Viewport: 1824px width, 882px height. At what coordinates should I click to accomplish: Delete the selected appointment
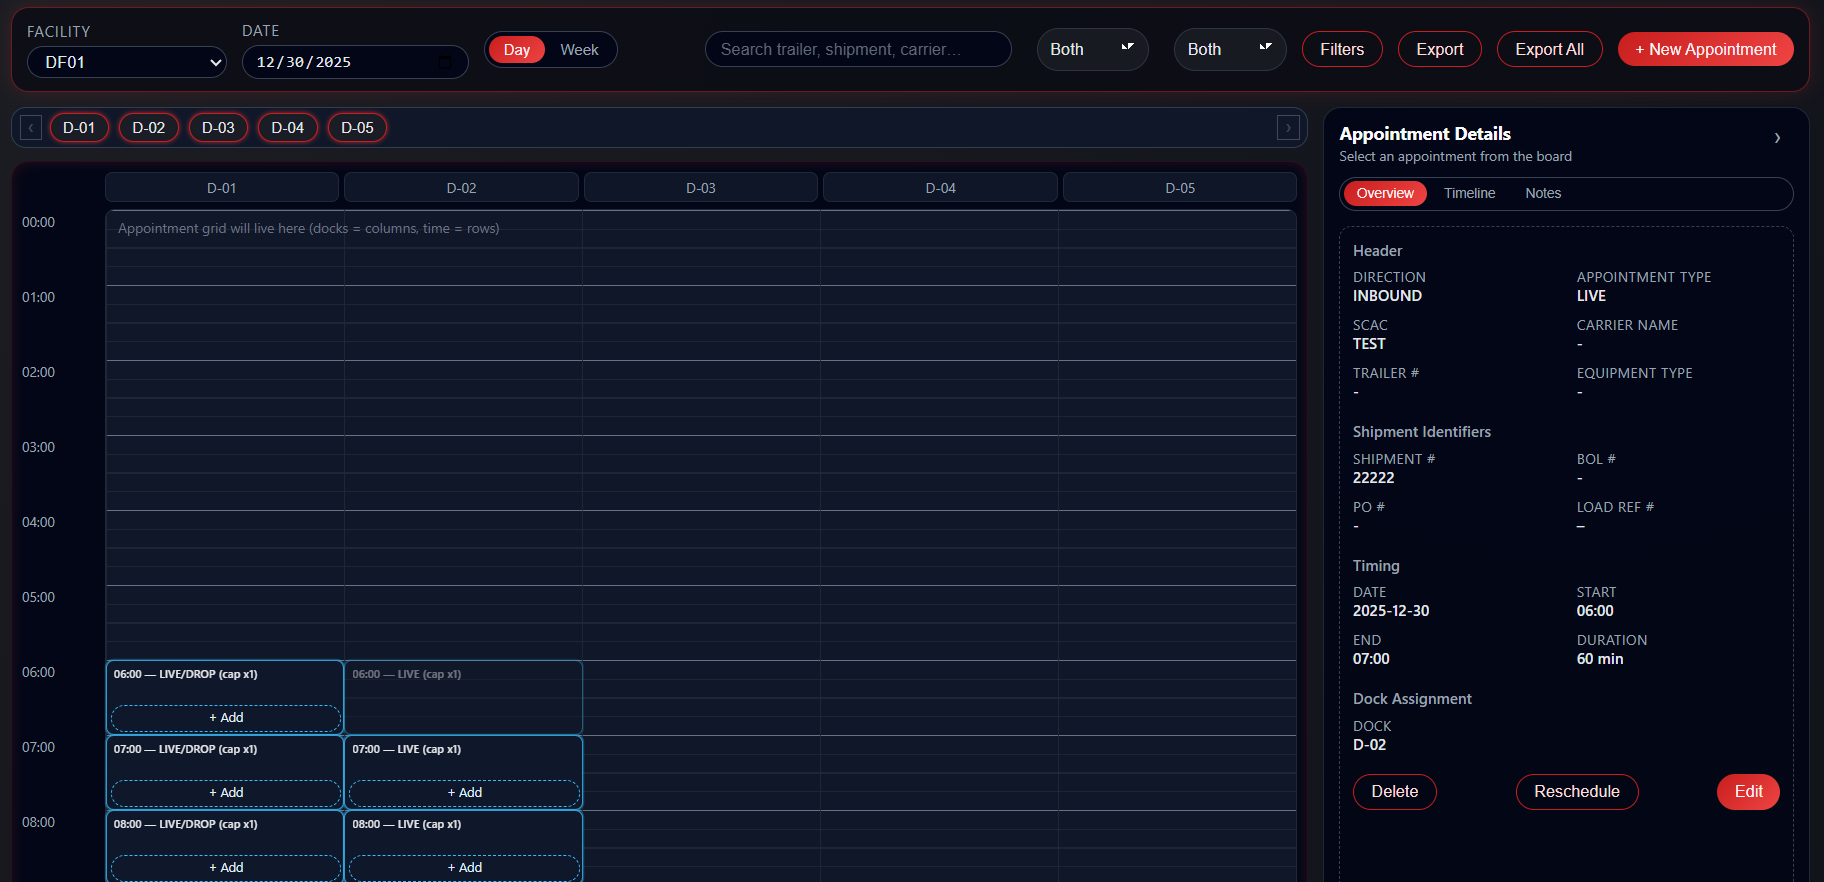click(1395, 792)
